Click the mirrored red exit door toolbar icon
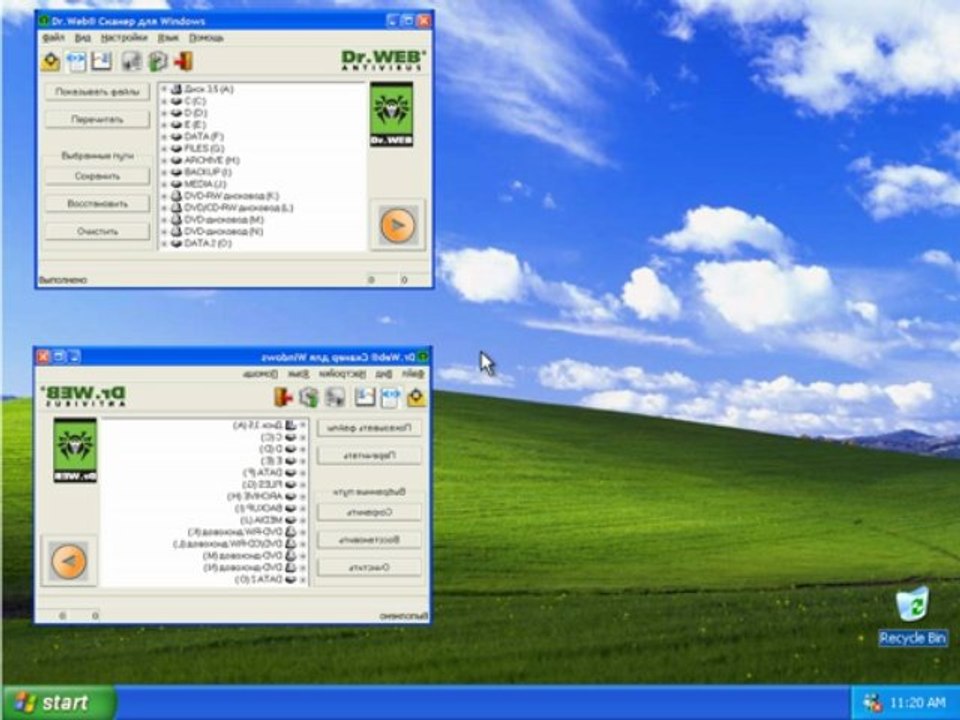The height and width of the screenshot is (720, 960). click(283, 397)
